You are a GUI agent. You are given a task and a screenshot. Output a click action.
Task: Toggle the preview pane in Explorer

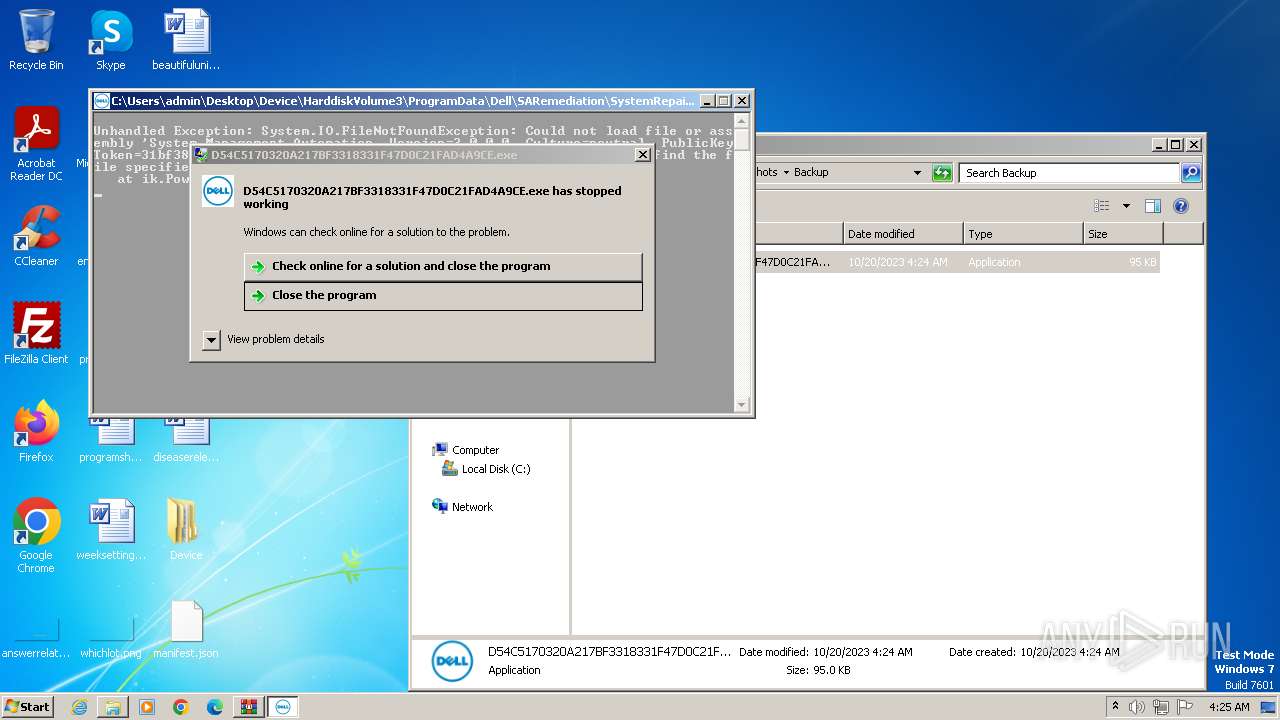coord(1152,206)
